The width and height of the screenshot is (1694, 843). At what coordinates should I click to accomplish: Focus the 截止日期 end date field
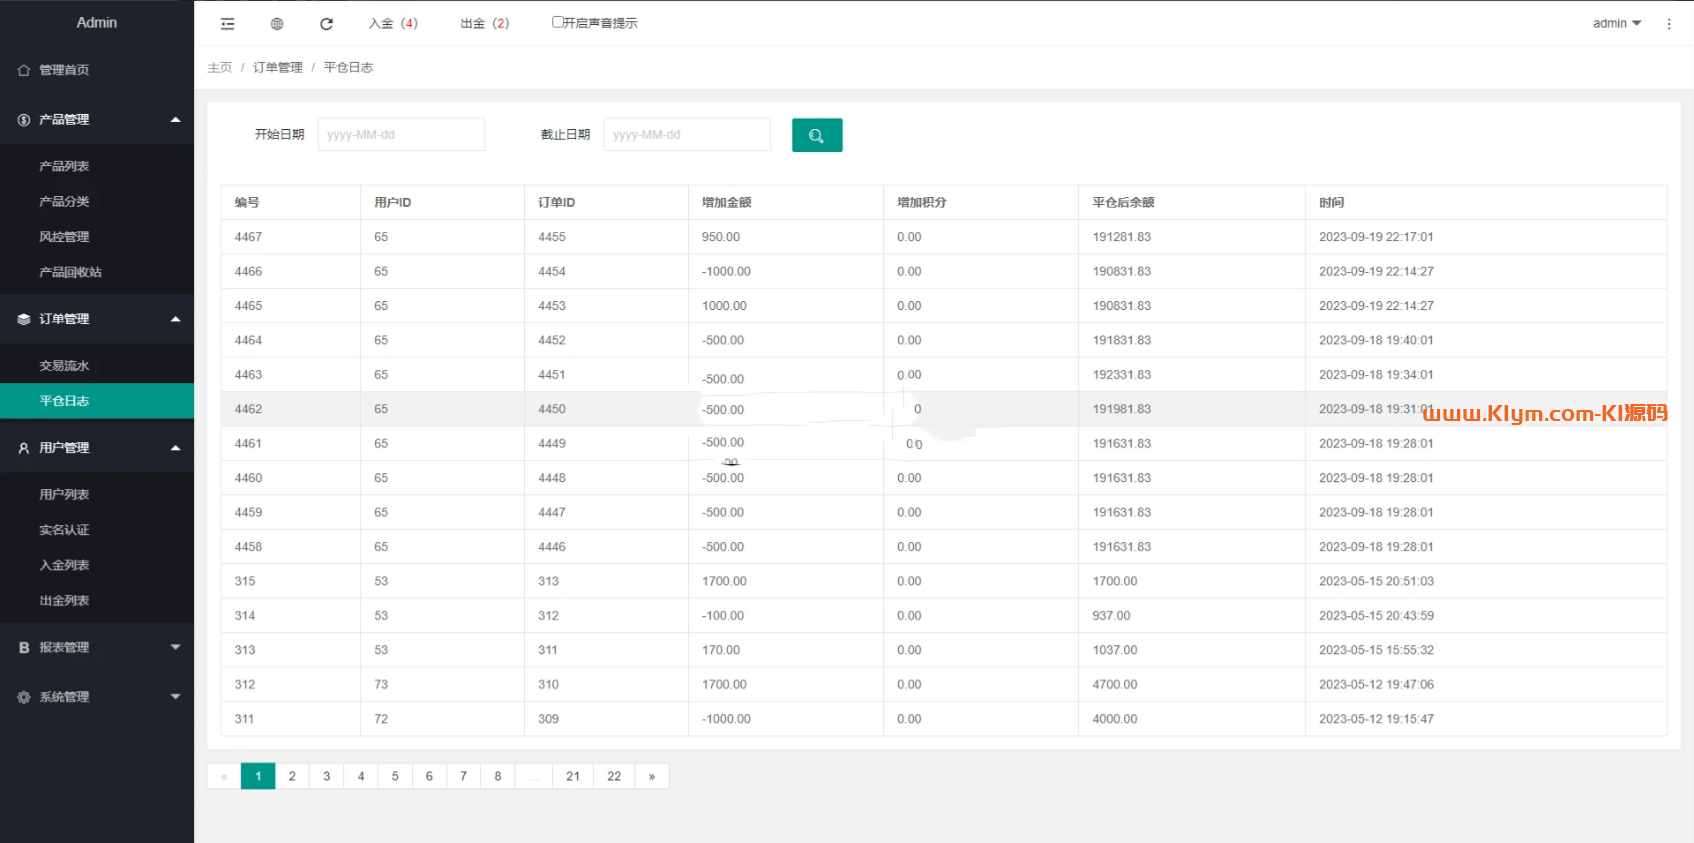pos(687,134)
